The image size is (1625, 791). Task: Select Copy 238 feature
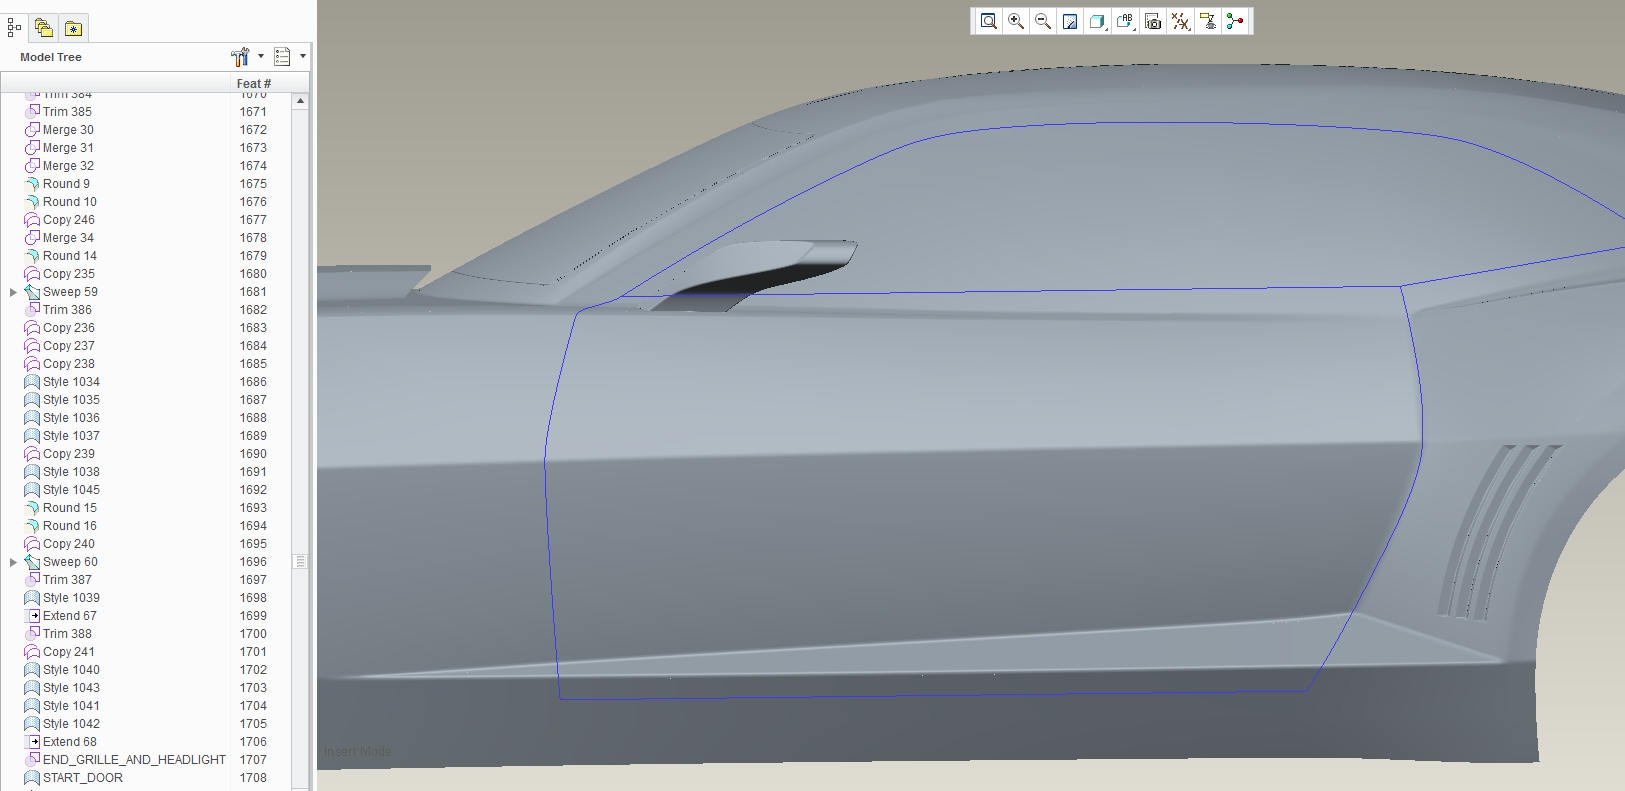(69, 364)
